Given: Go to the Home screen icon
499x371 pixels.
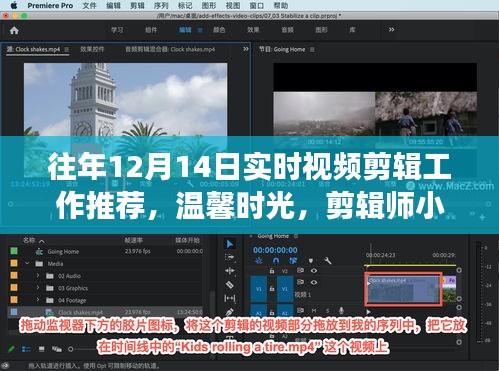Looking at the screenshot, I should [14, 31].
